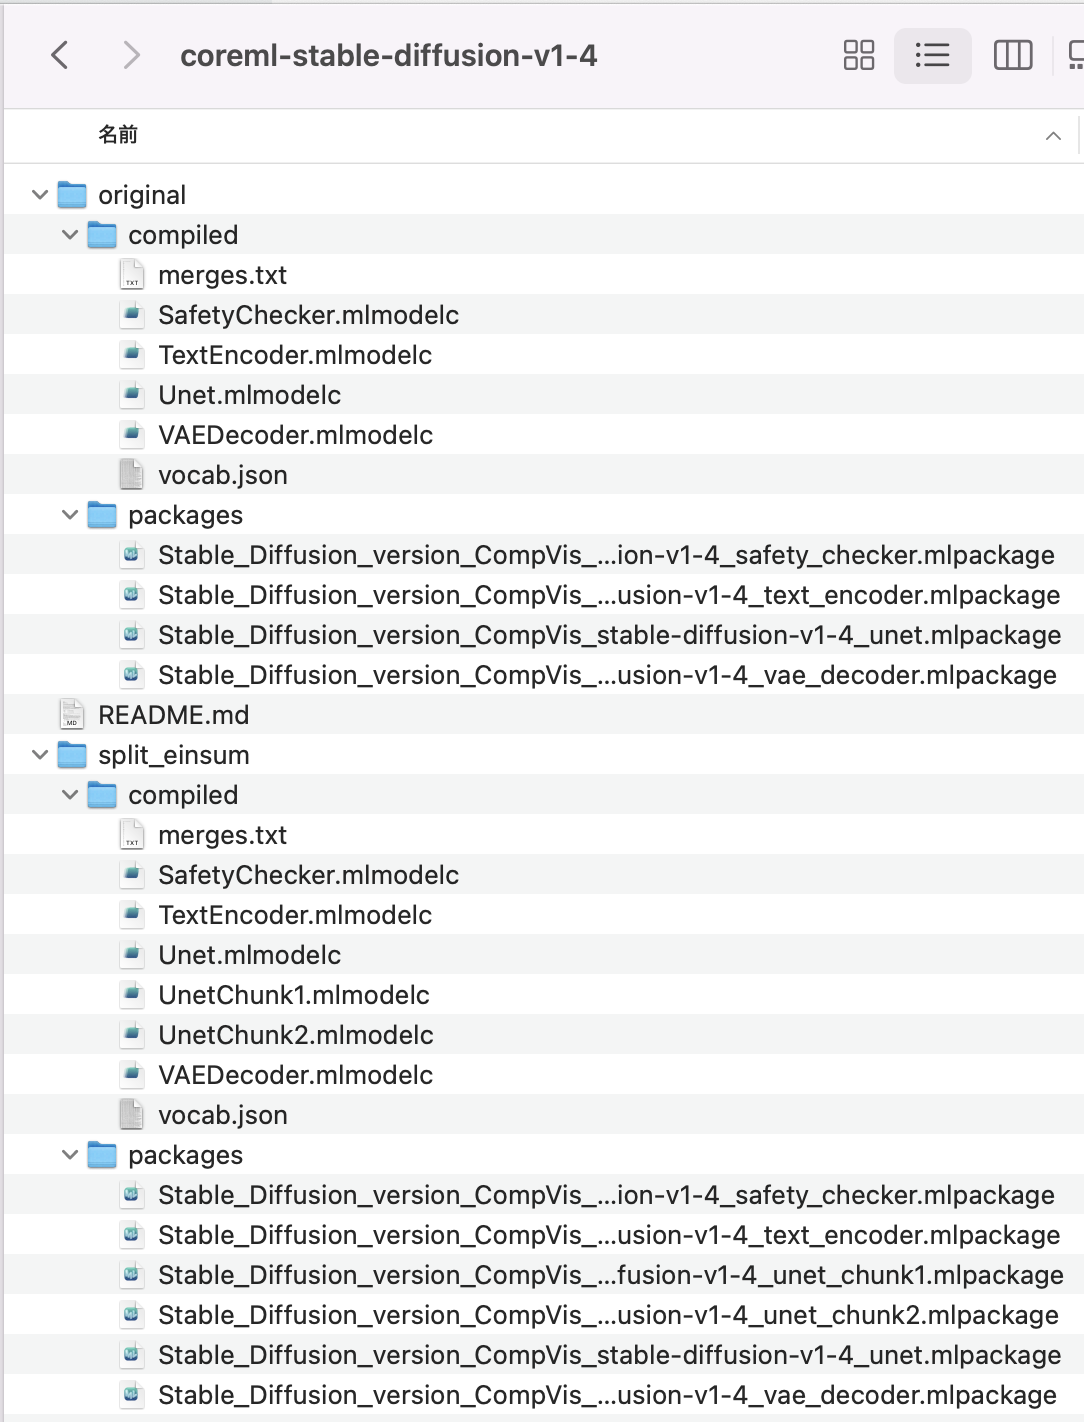1084x1422 pixels.
Task: Select UnetChunk2.mlmodelc file icon
Action: (x=132, y=1035)
